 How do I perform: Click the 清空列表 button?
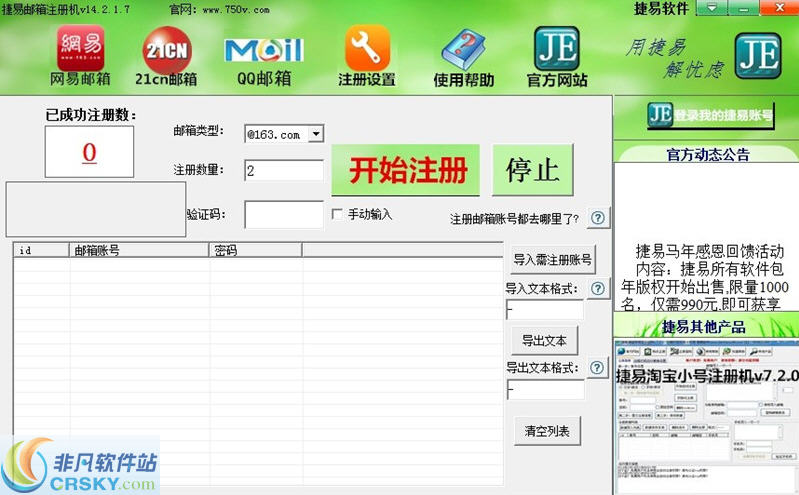[547, 431]
